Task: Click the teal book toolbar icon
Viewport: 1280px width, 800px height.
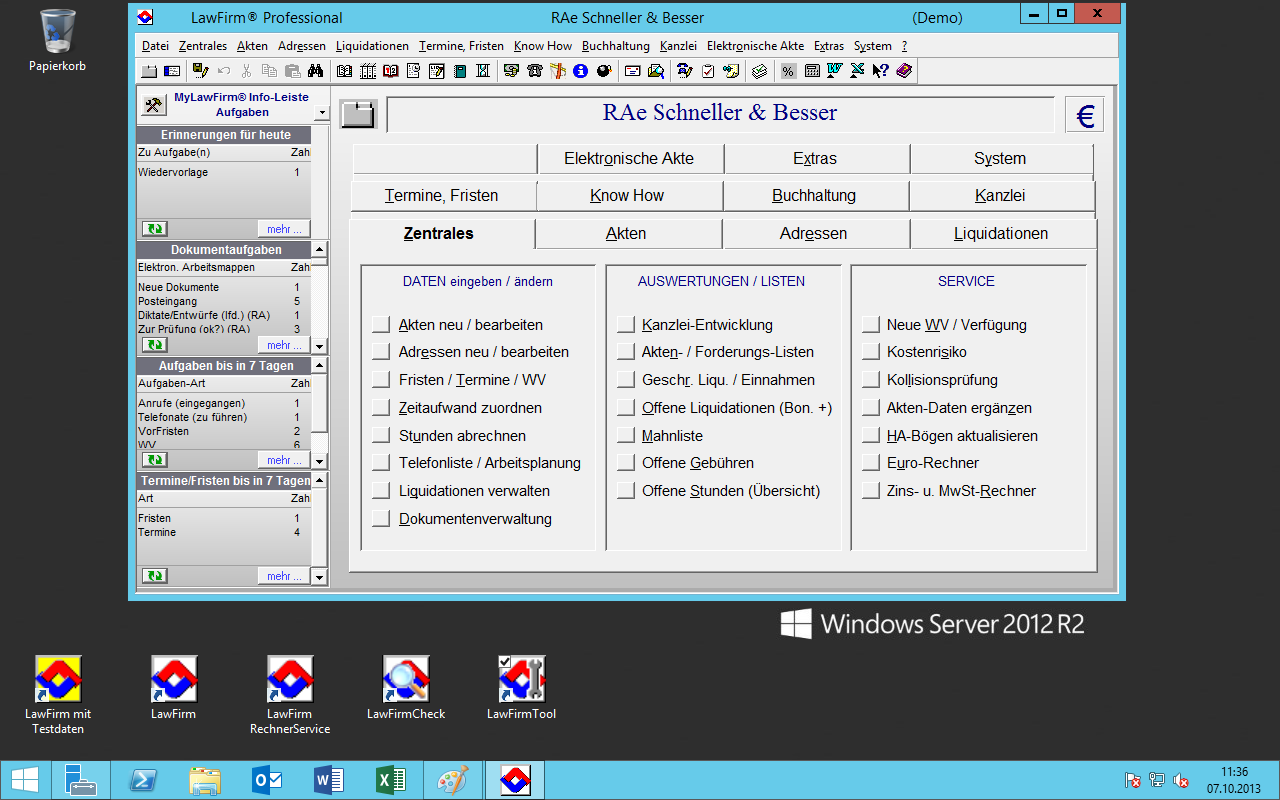Action: coord(460,71)
